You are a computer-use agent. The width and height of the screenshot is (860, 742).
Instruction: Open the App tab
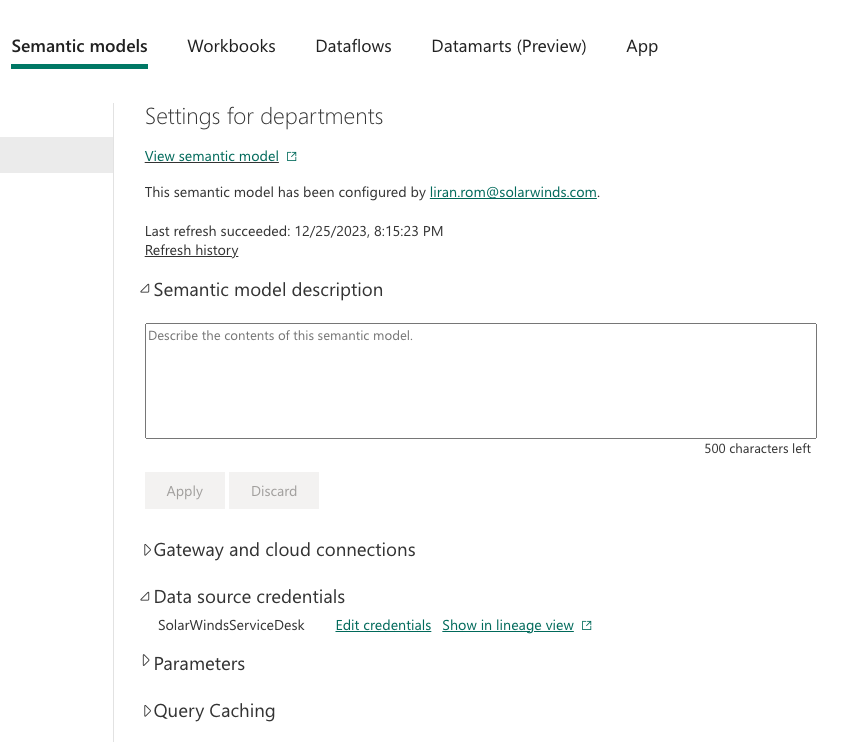pos(642,46)
